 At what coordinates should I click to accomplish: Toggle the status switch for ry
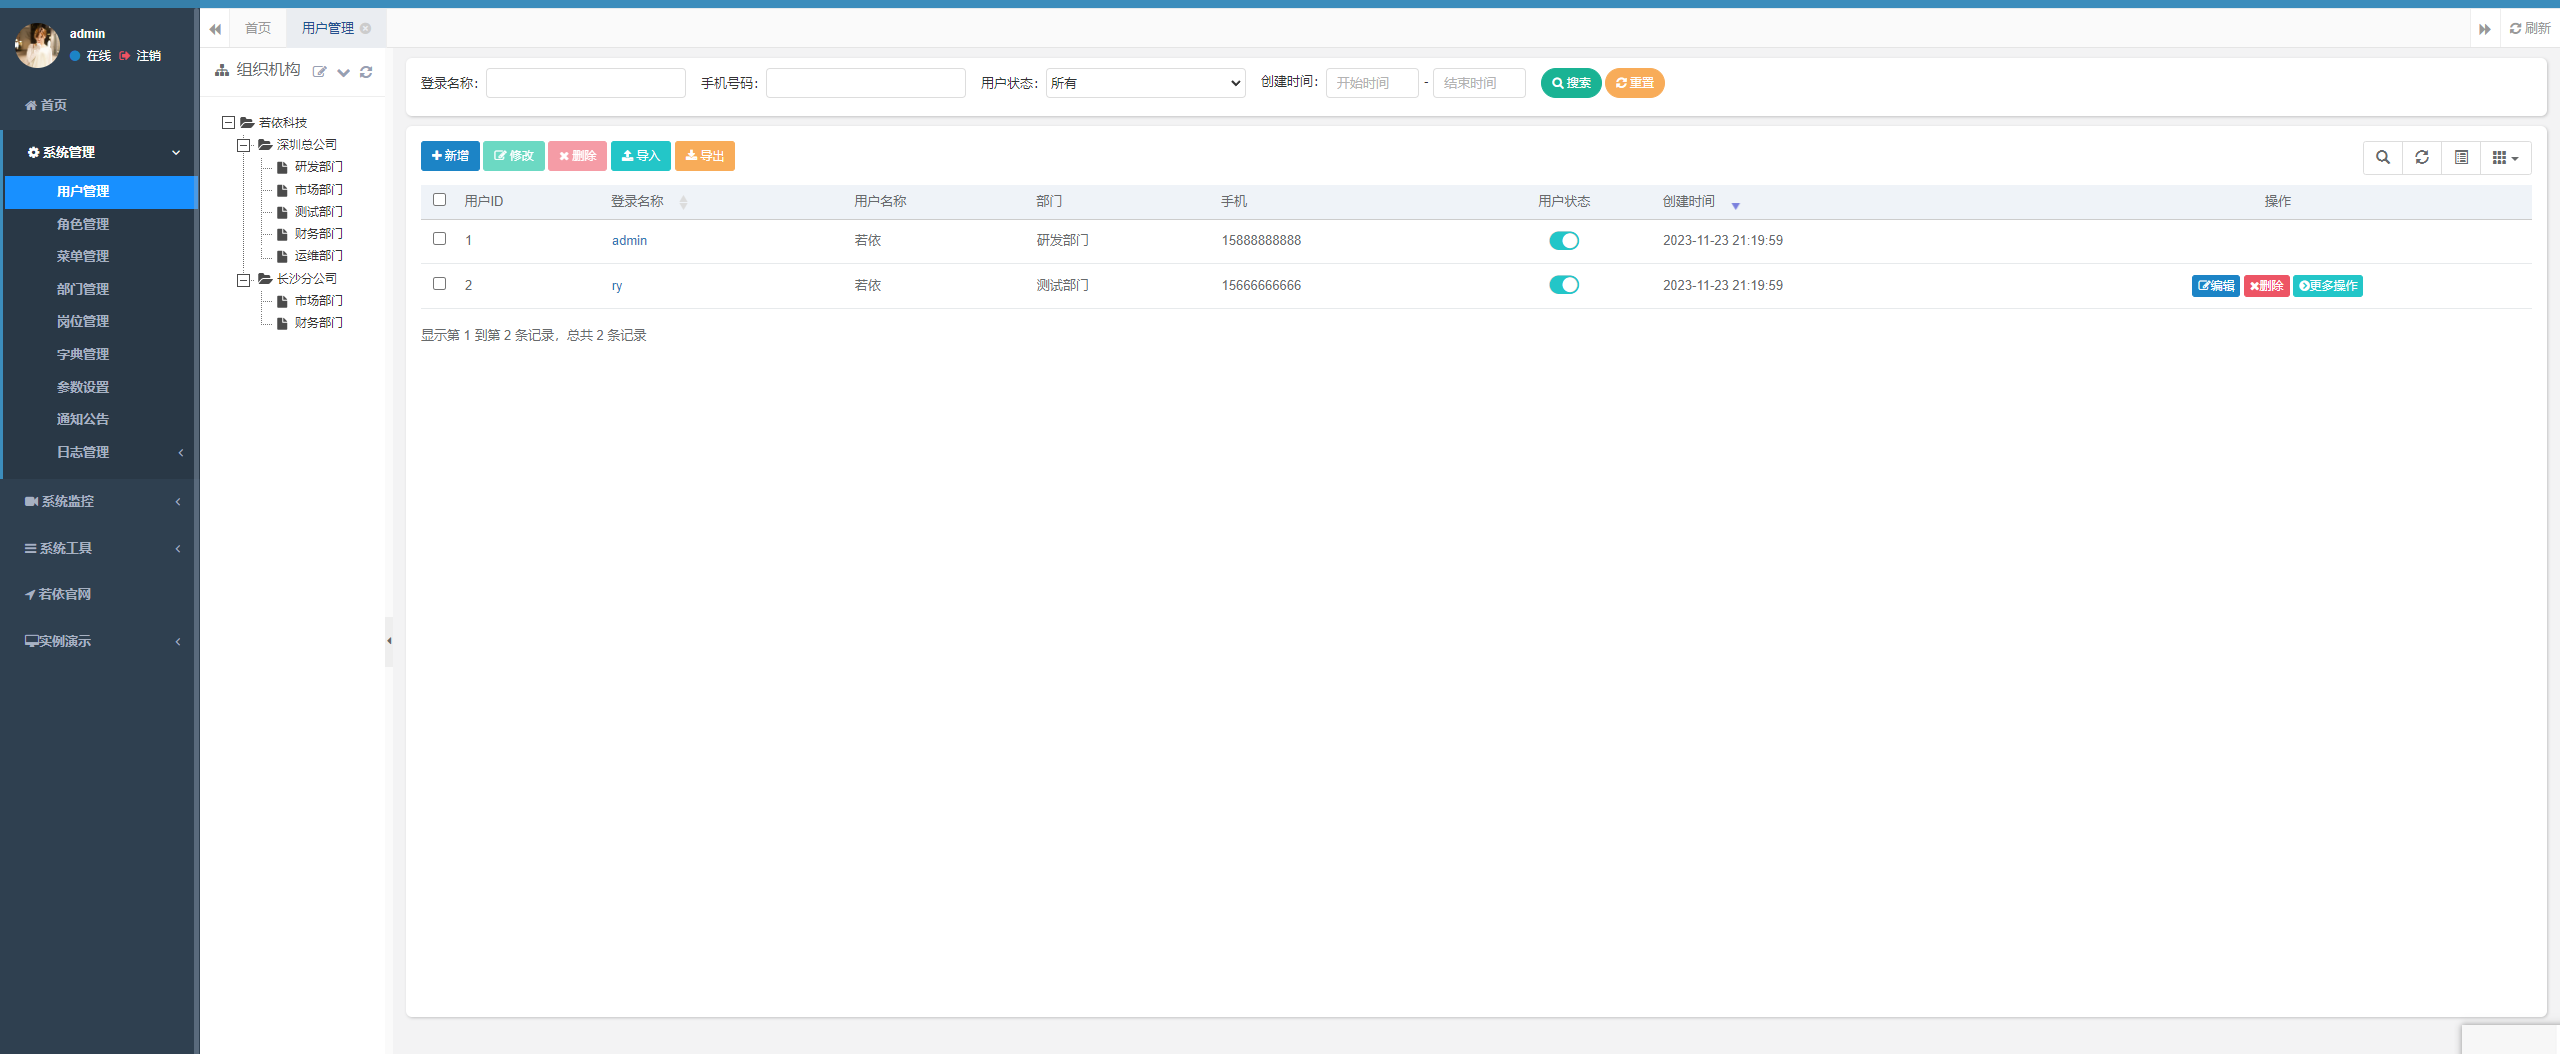point(1564,286)
